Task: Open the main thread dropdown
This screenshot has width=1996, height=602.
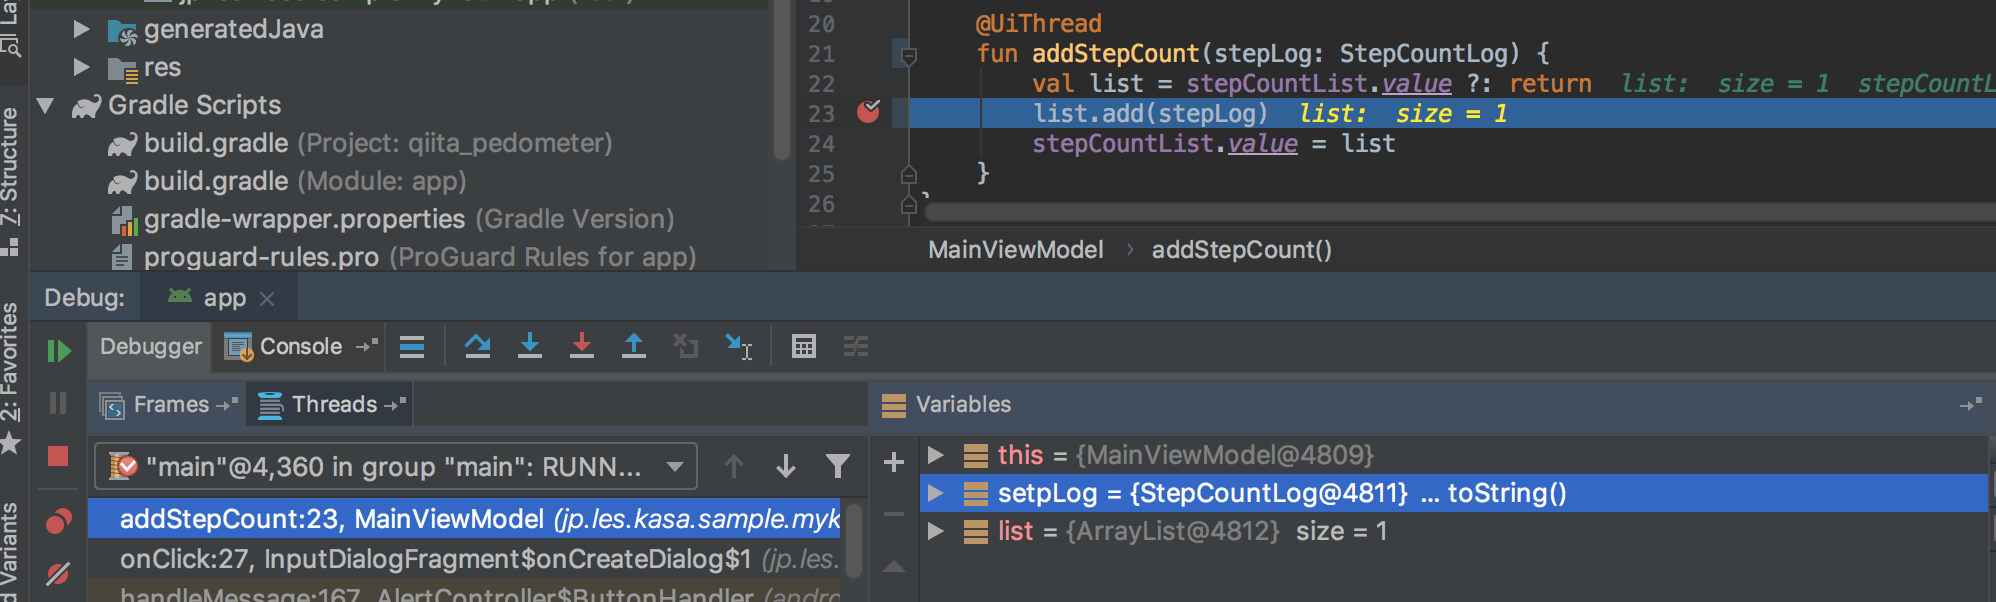Action: tap(396, 466)
